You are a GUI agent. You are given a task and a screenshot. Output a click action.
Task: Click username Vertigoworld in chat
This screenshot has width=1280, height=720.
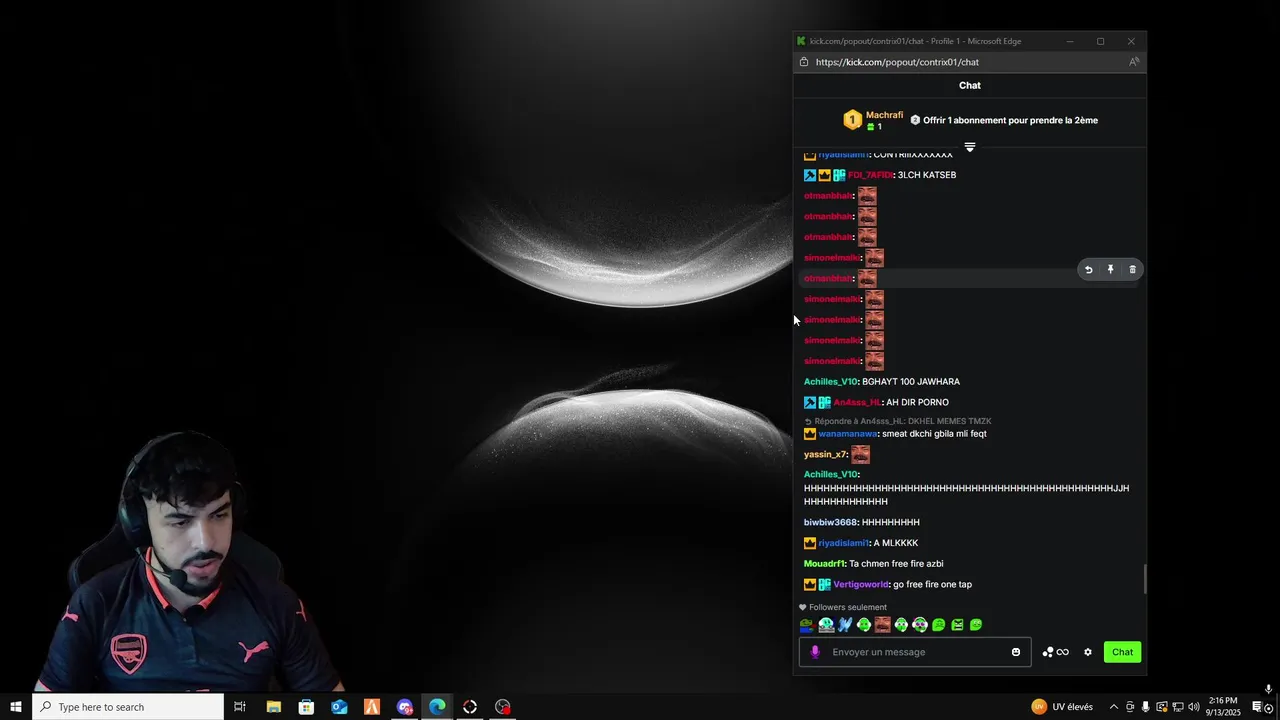(x=861, y=584)
